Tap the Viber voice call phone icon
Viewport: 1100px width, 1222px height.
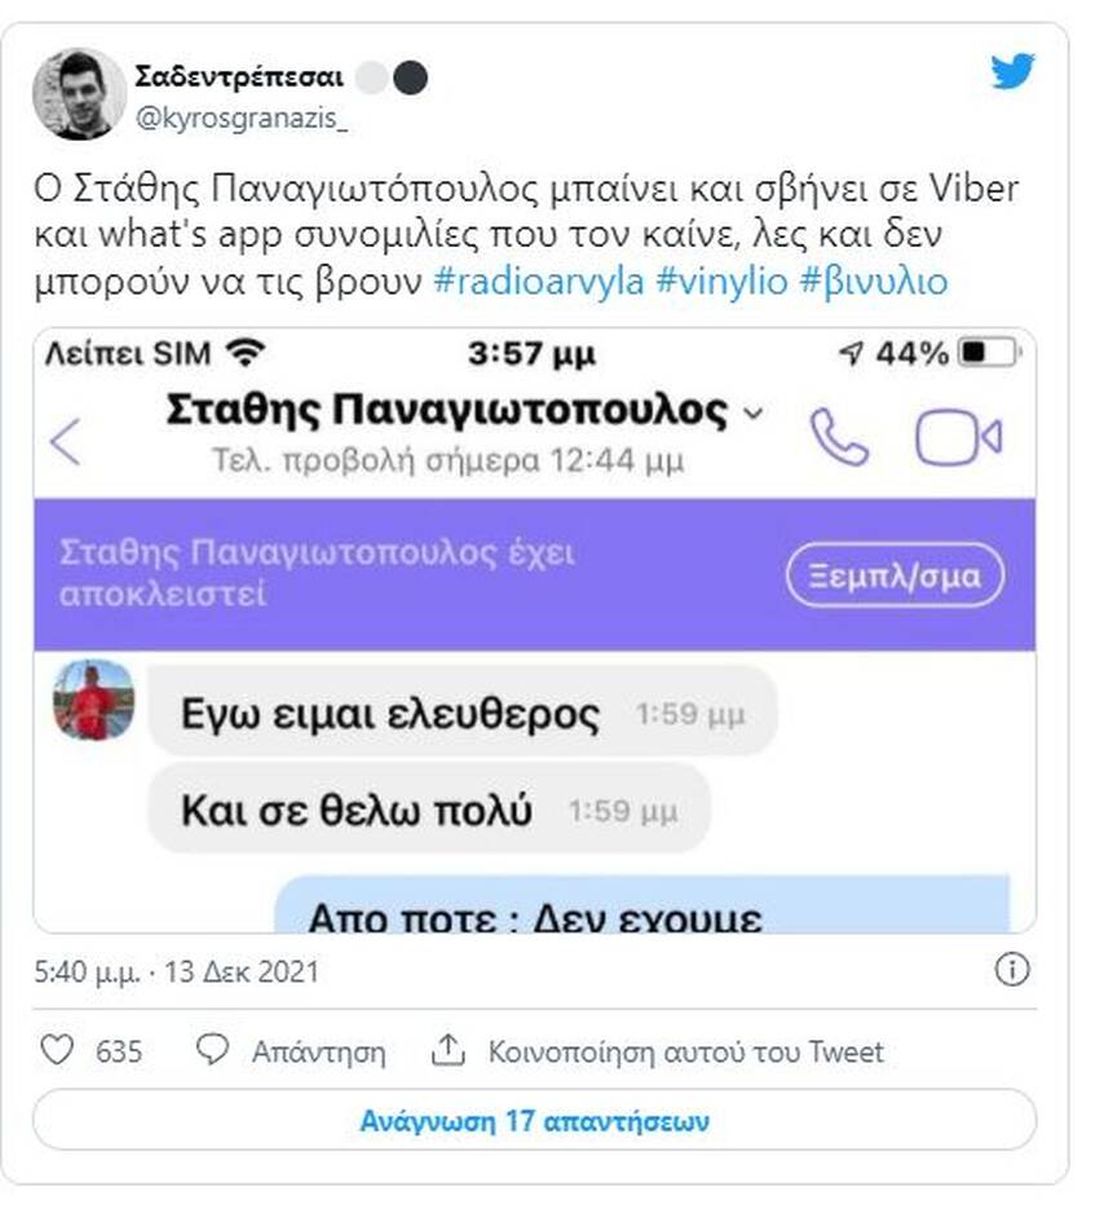[839, 437]
